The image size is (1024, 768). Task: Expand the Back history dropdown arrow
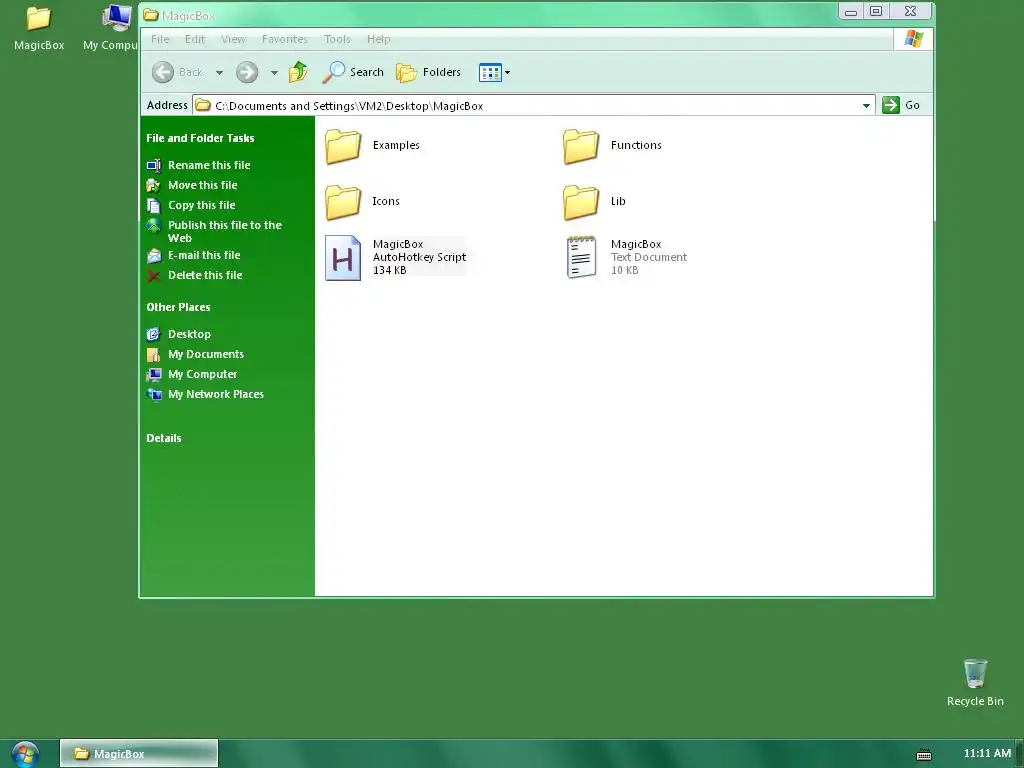pyautogui.click(x=219, y=72)
